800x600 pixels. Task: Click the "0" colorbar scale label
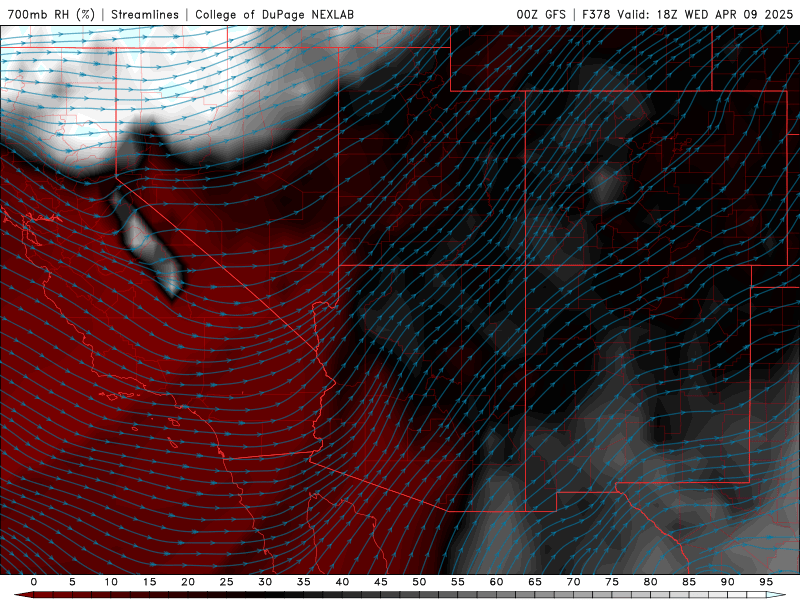click(x=34, y=582)
